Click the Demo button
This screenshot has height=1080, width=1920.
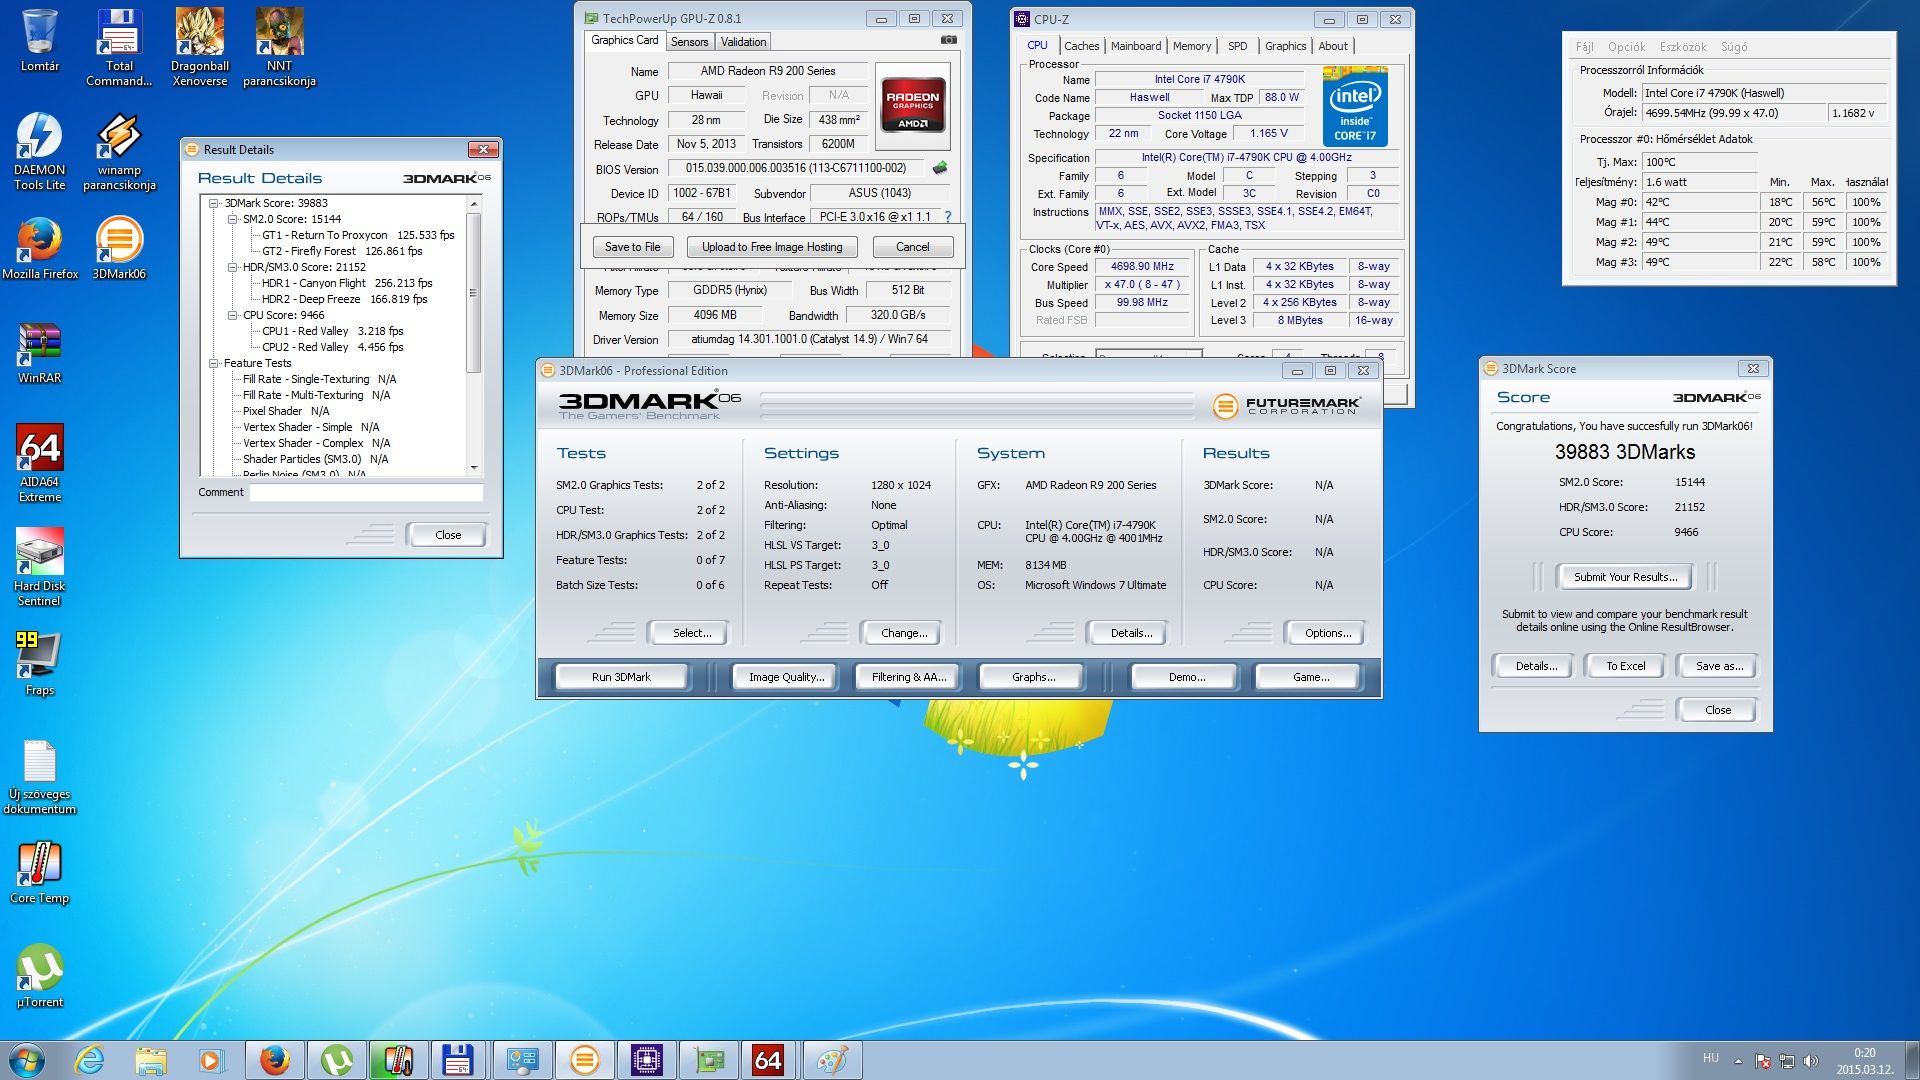coord(1186,677)
